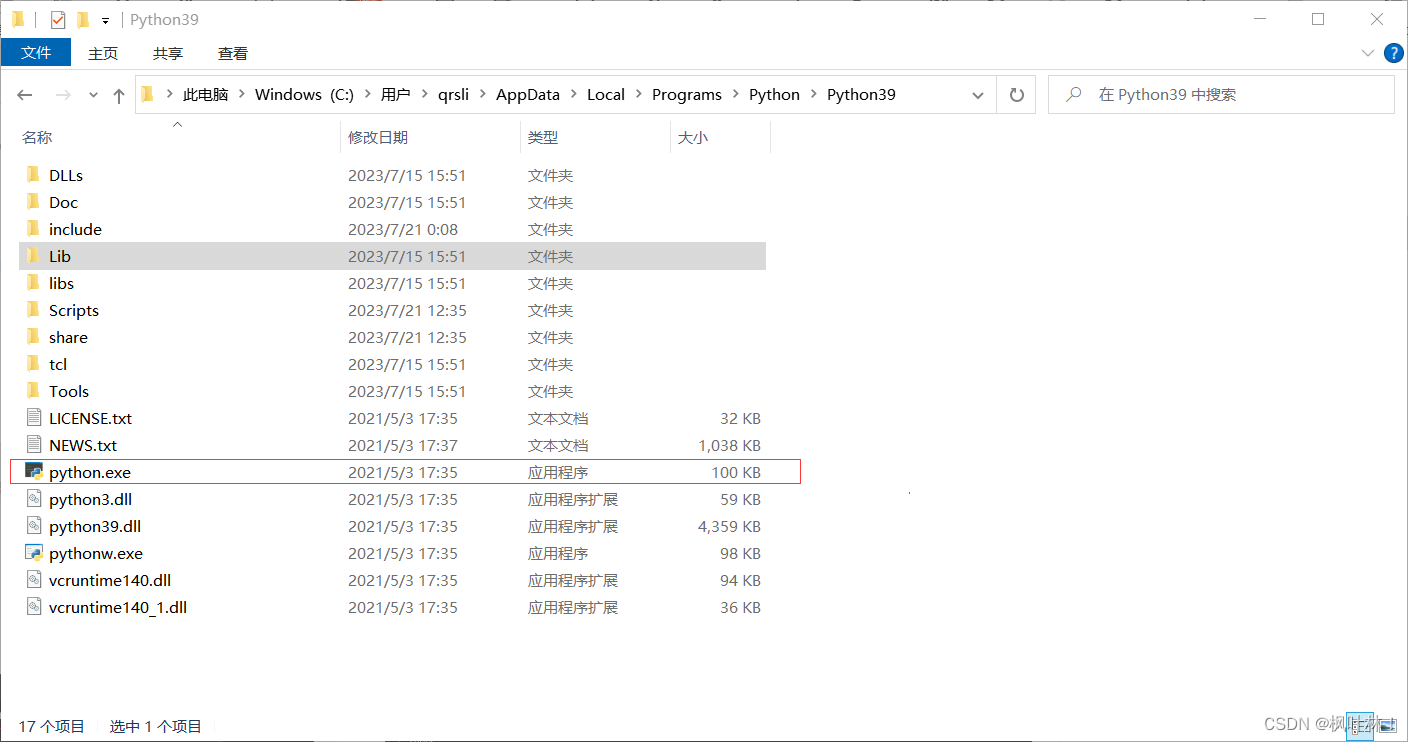Select the include folder name
Image resolution: width=1408 pixels, height=742 pixels.
(75, 229)
